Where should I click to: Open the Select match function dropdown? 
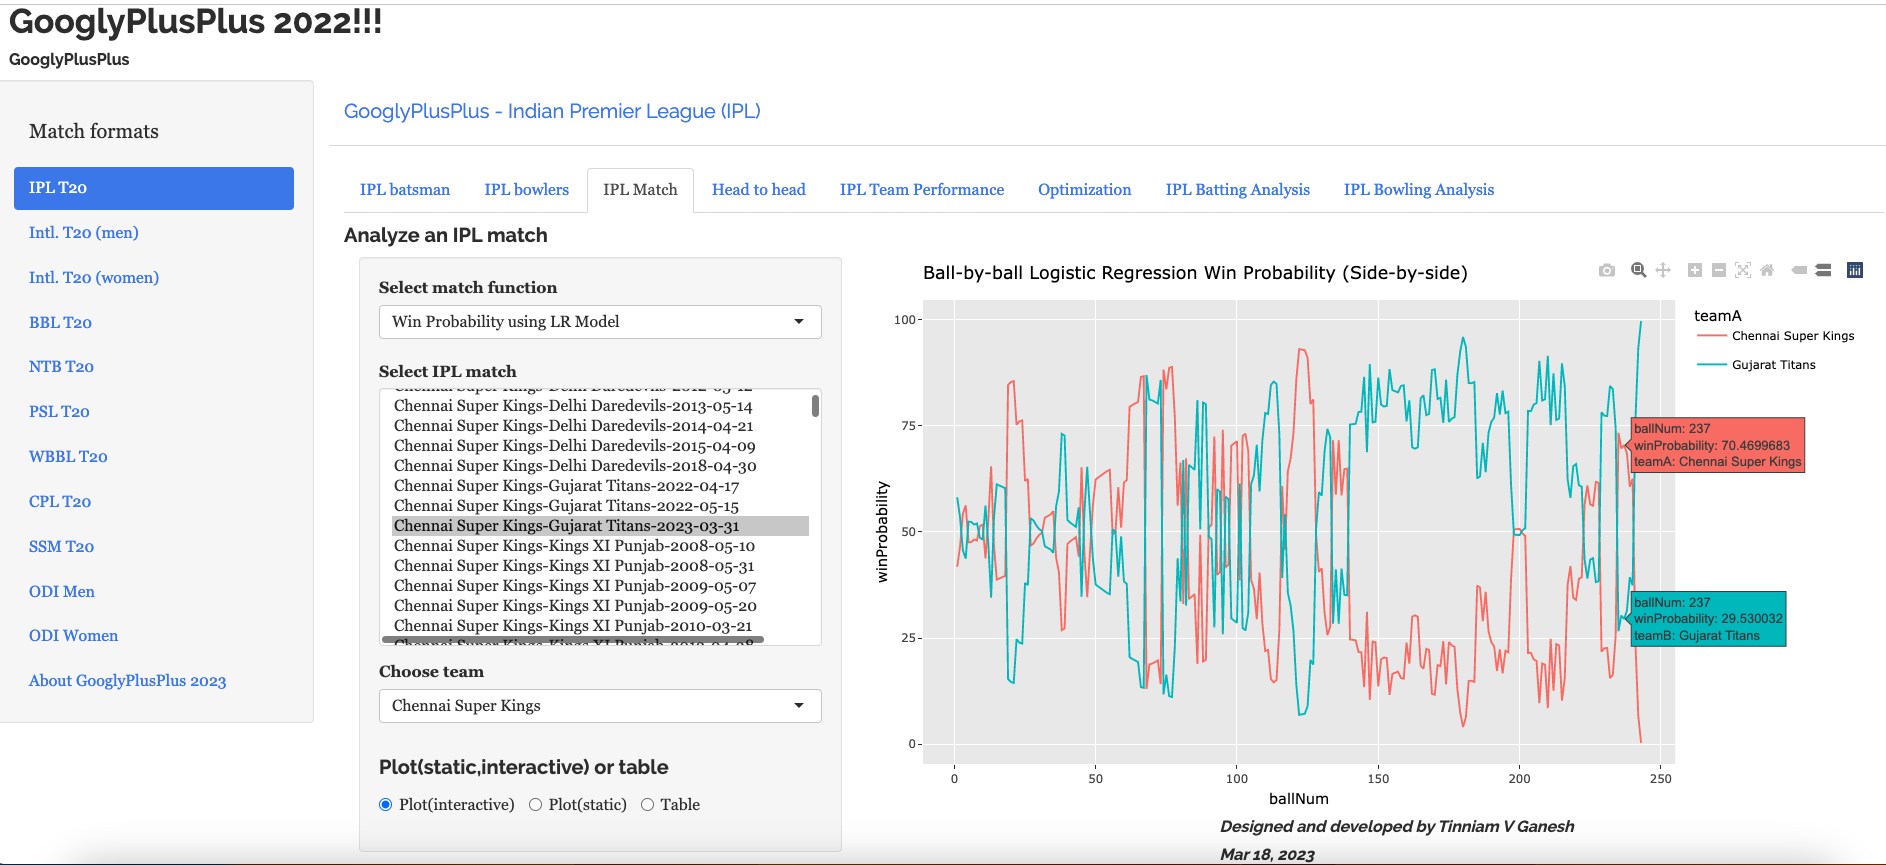pyautogui.click(x=599, y=322)
